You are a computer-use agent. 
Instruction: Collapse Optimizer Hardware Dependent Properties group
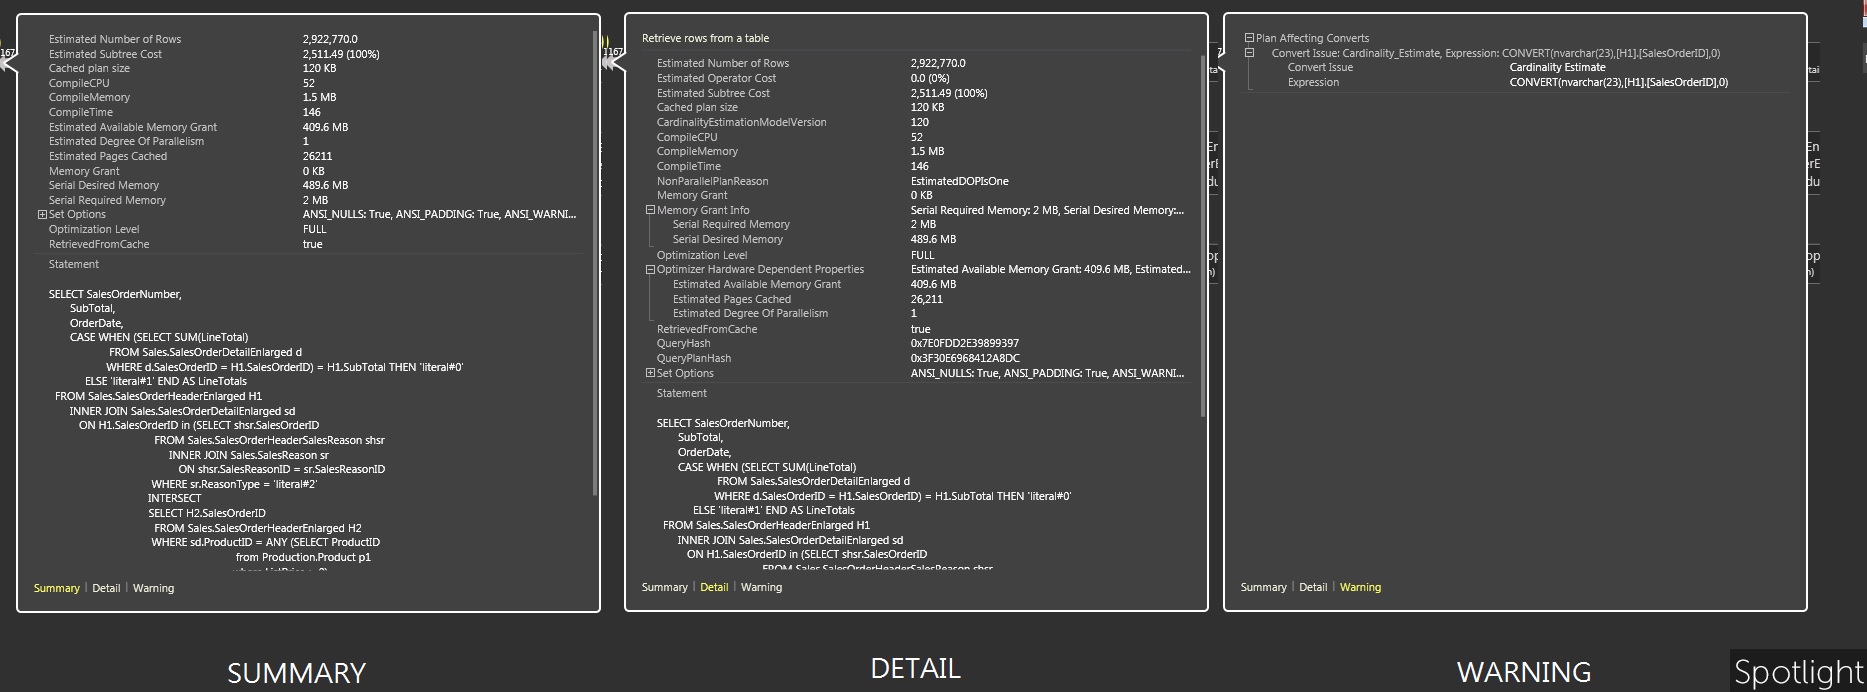(x=650, y=270)
